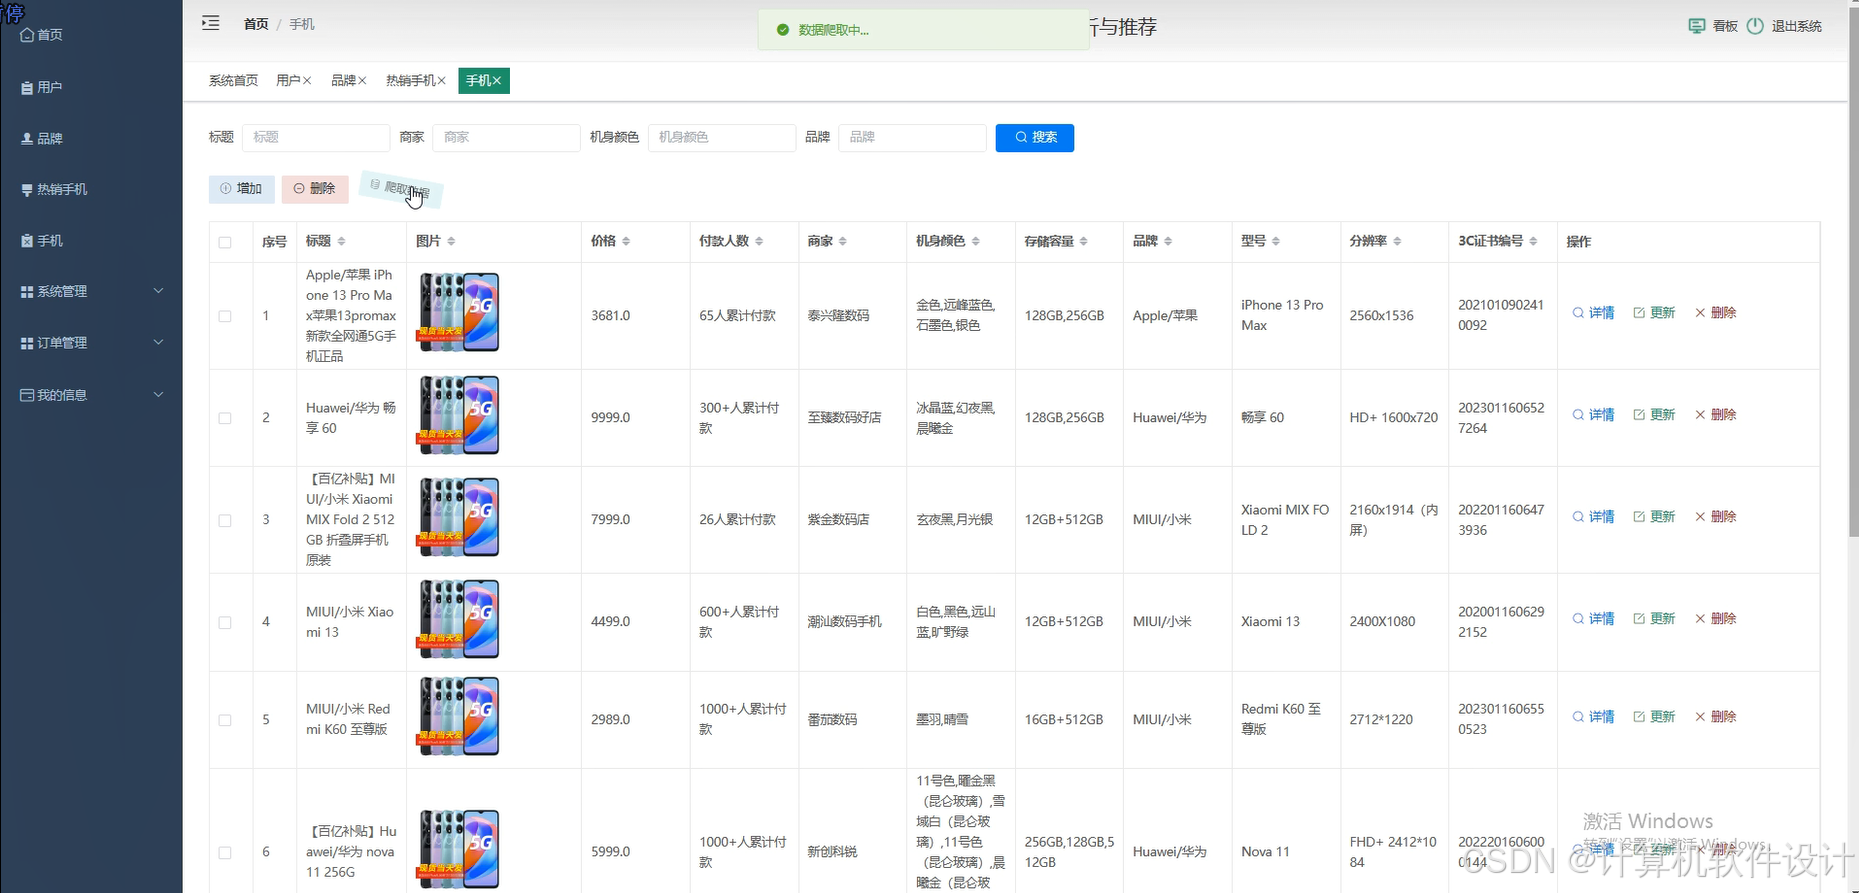The width and height of the screenshot is (1859, 893).
Task: Open the phone image thumbnail in row 1
Action: [458, 312]
